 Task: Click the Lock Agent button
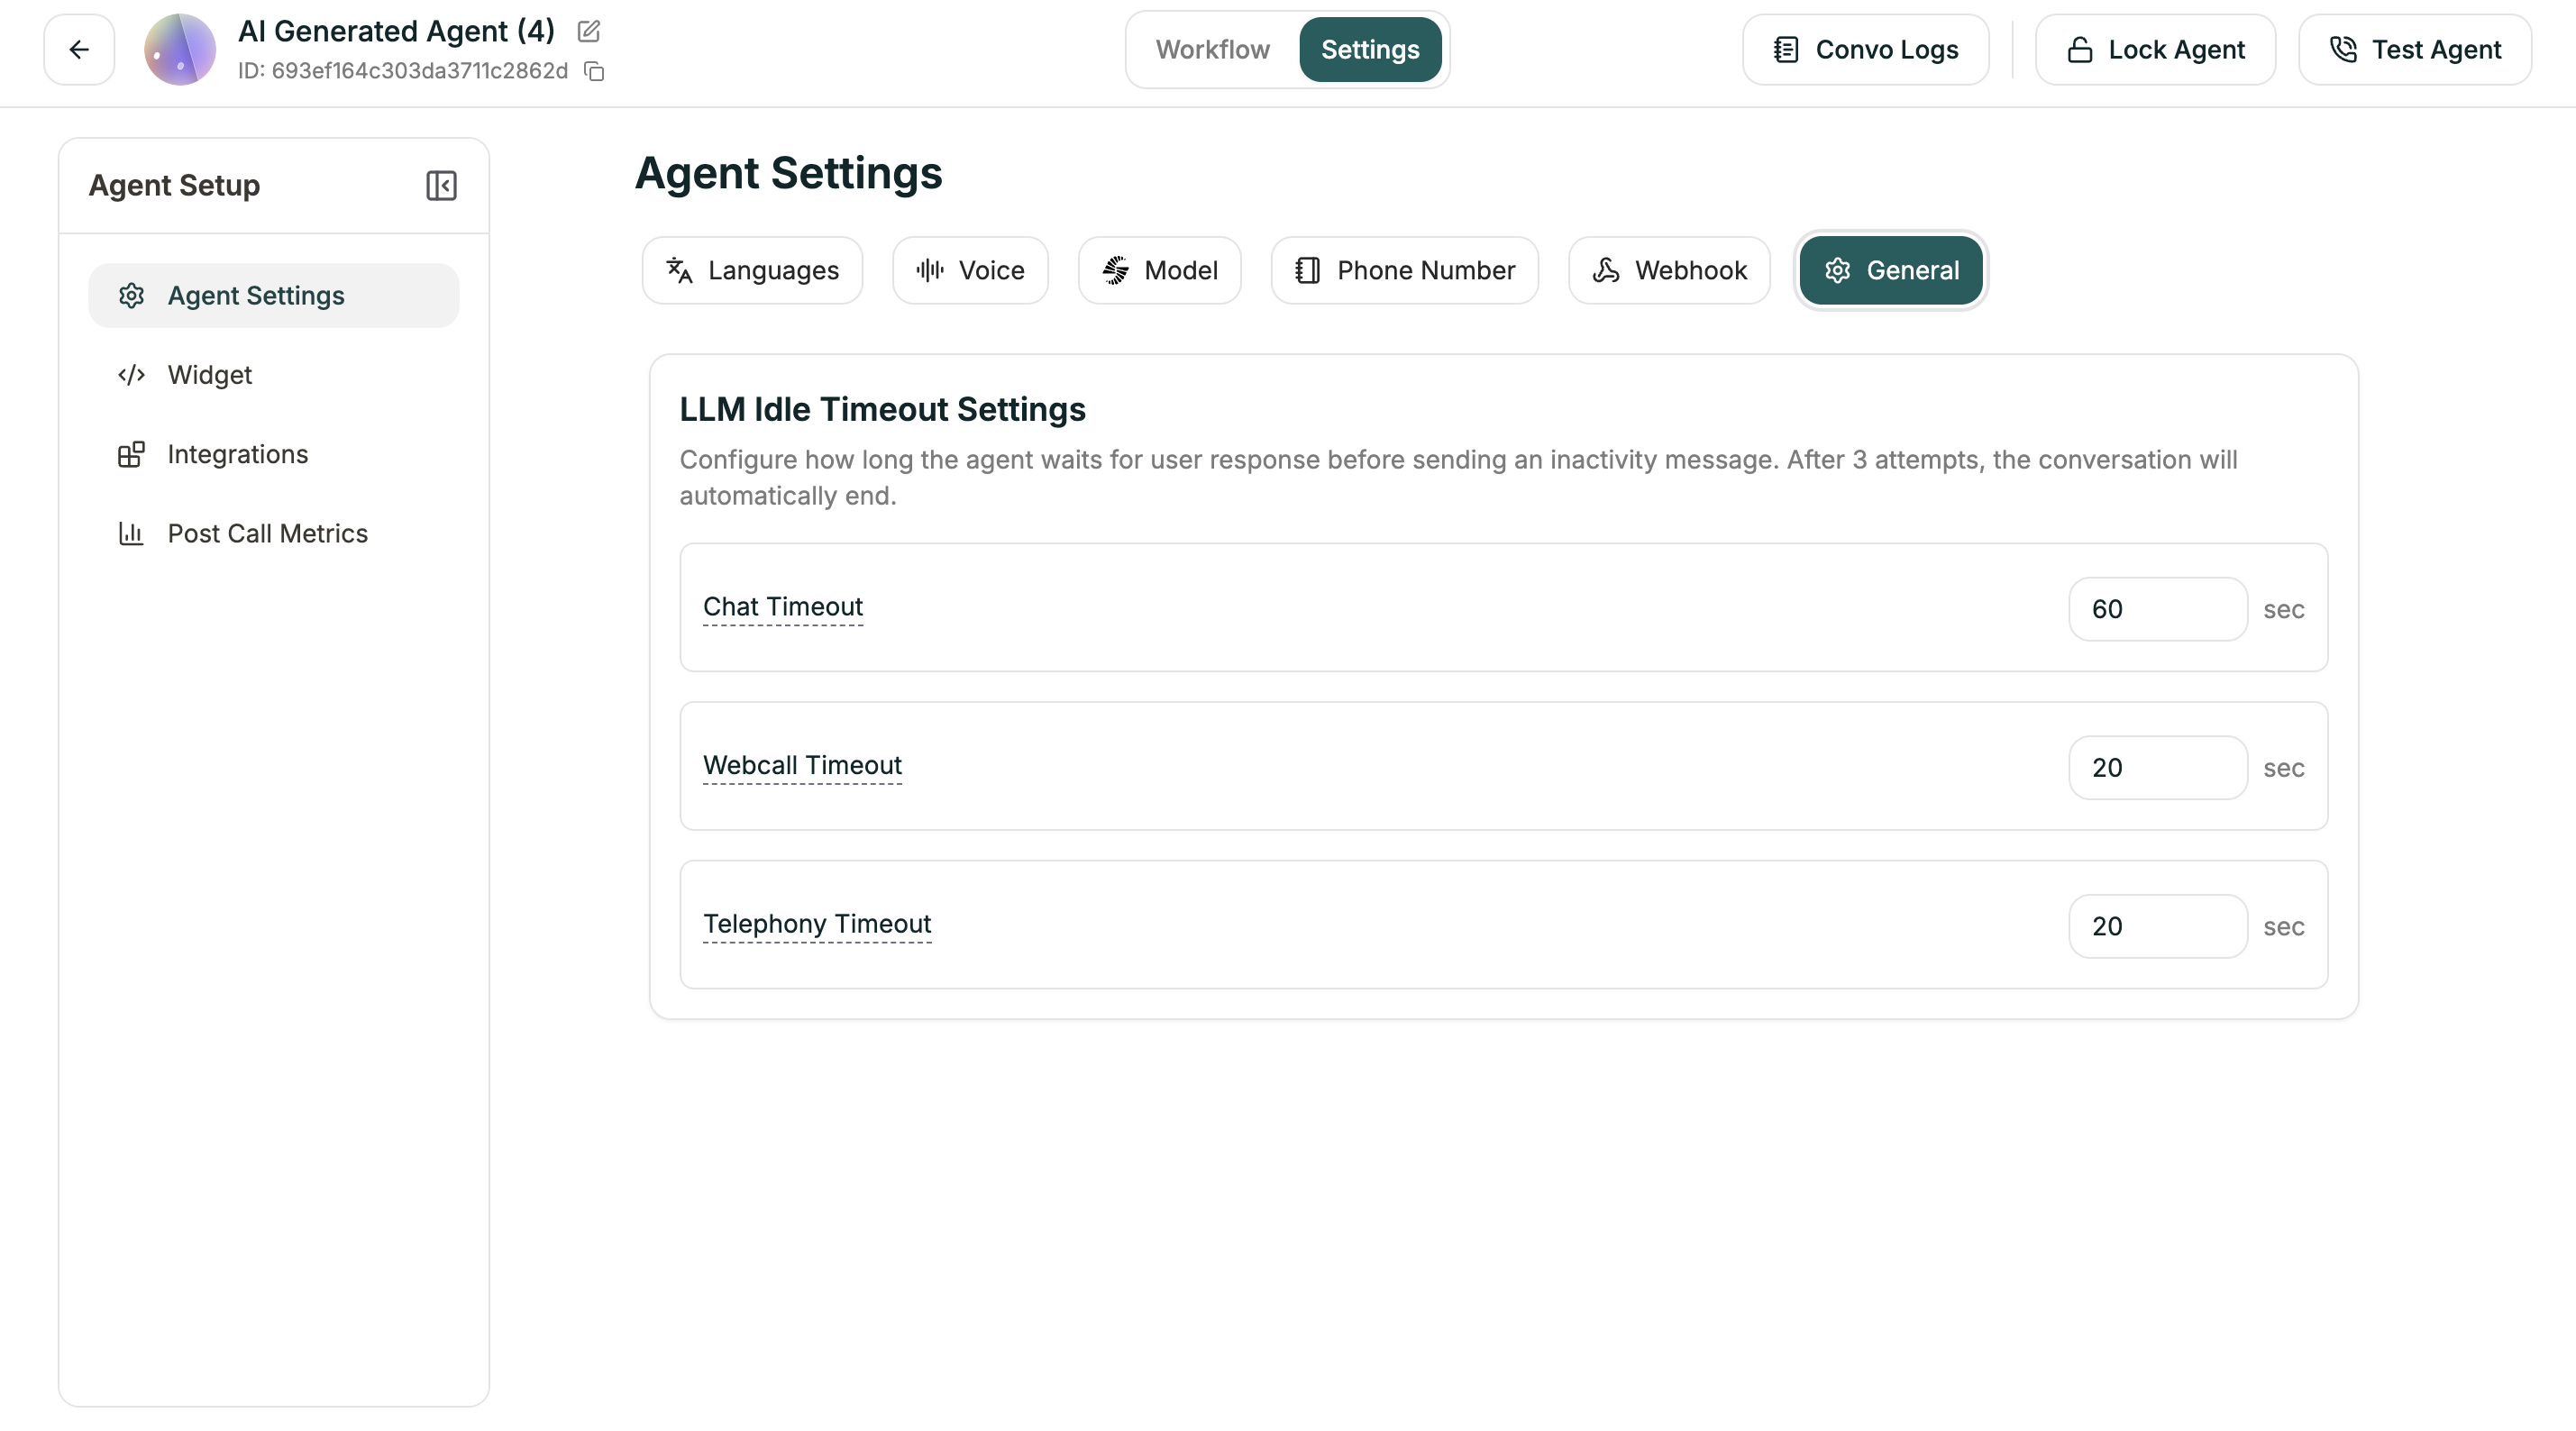pyautogui.click(x=2155, y=49)
